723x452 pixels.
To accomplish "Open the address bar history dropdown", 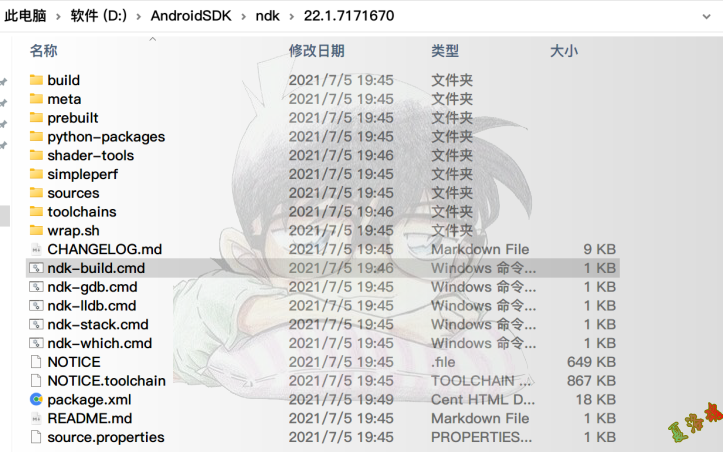I will pyautogui.click(x=706, y=16).
